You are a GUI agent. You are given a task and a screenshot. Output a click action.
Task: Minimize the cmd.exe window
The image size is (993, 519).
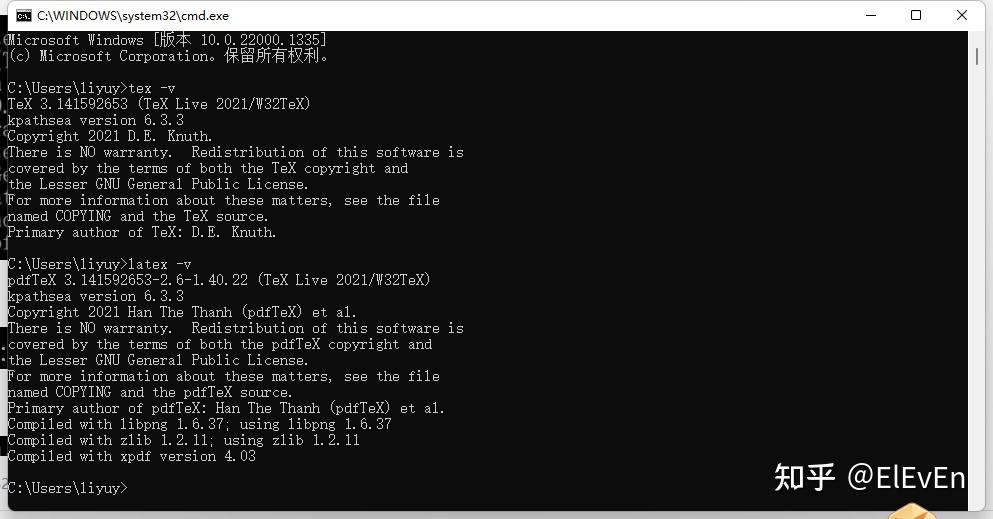pos(871,15)
